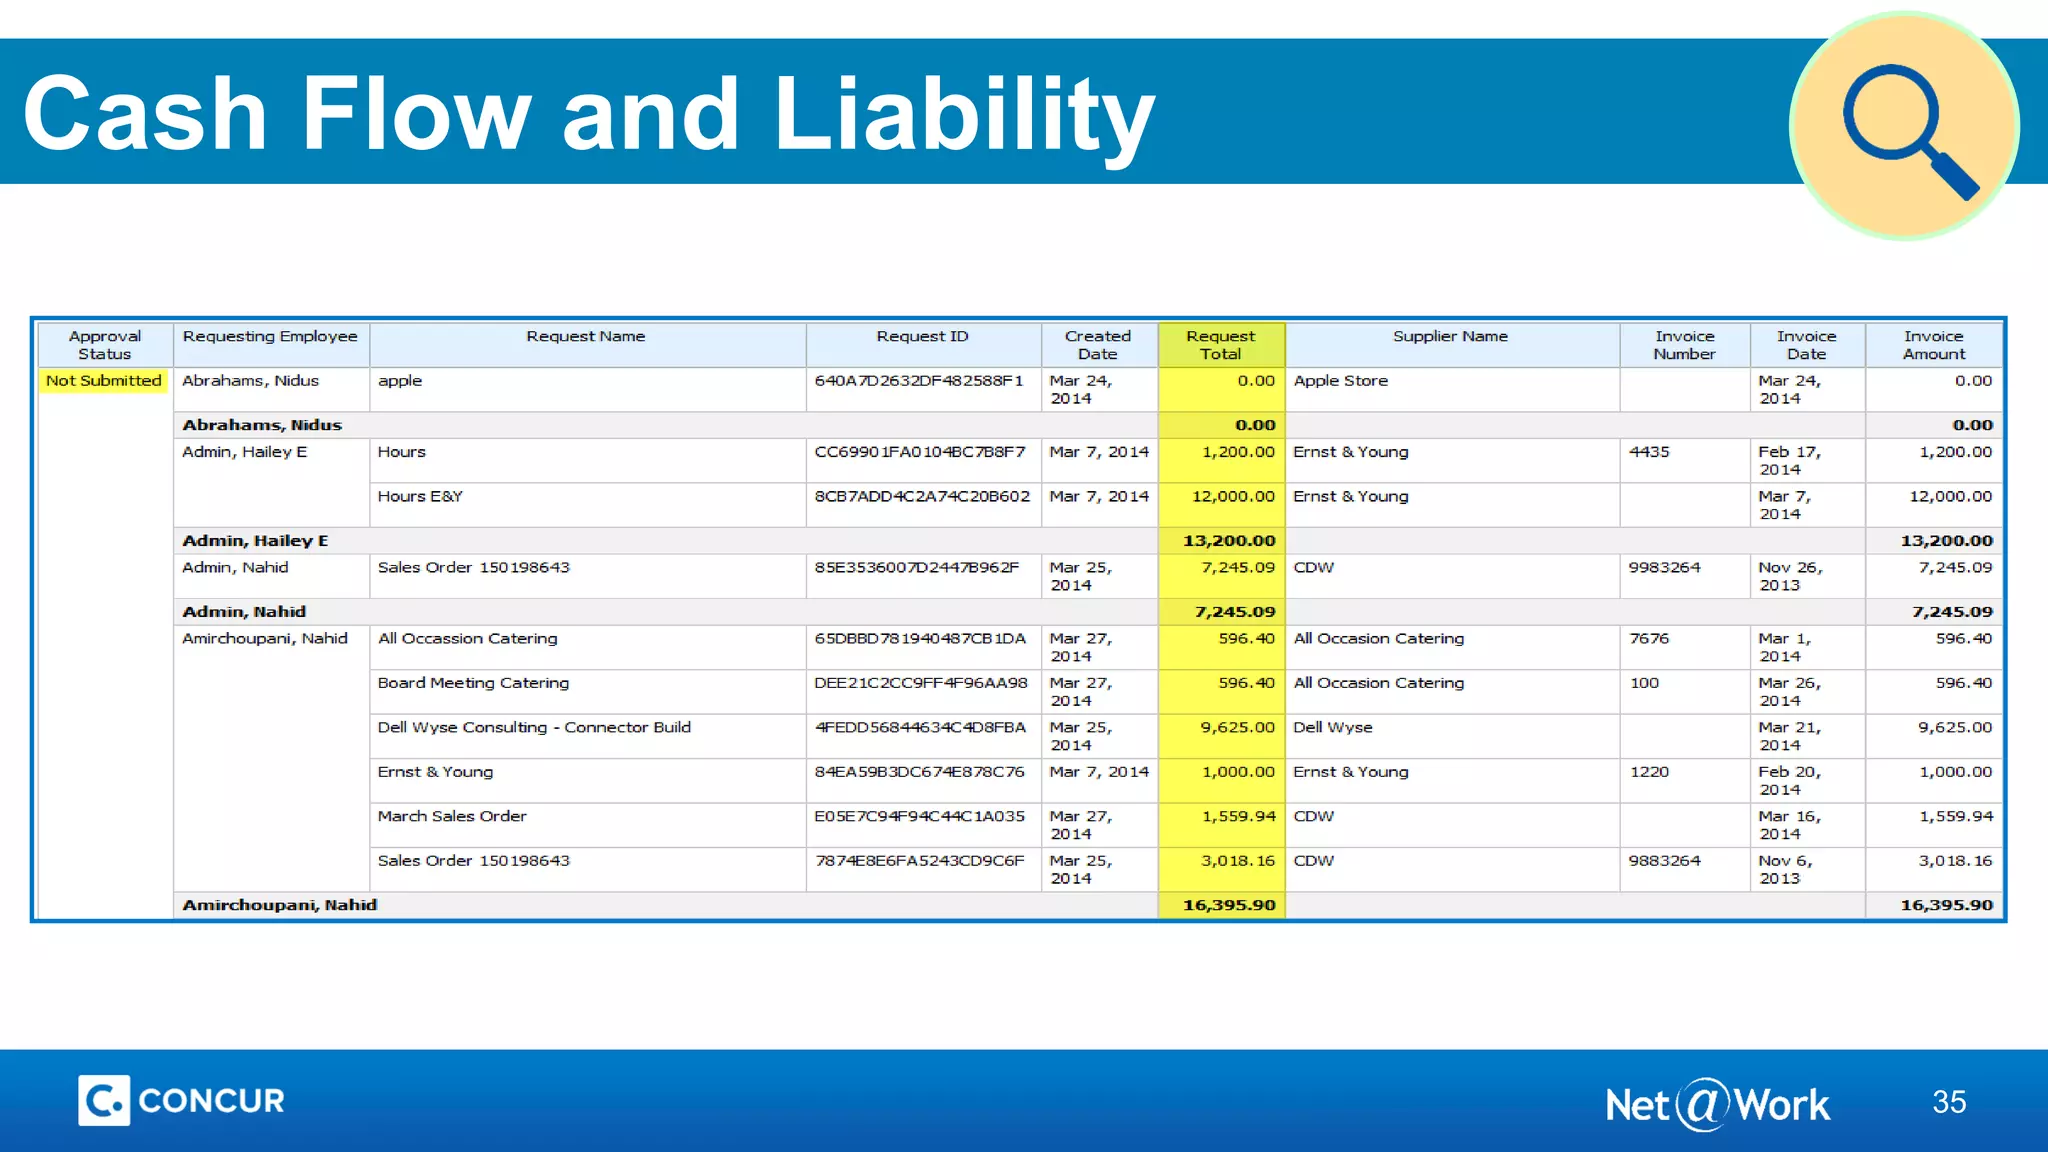Click the Approval Status column header
The width and height of the screenshot is (2048, 1152).
point(105,345)
